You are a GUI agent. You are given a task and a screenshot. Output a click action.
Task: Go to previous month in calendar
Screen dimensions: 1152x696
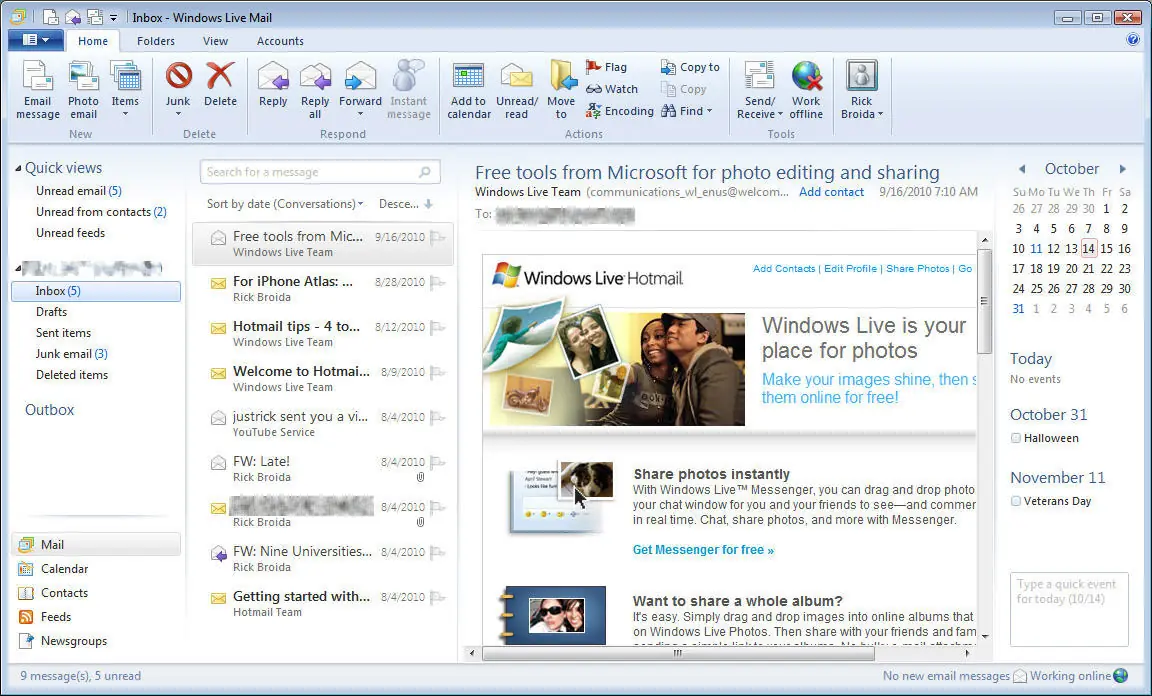(1022, 169)
